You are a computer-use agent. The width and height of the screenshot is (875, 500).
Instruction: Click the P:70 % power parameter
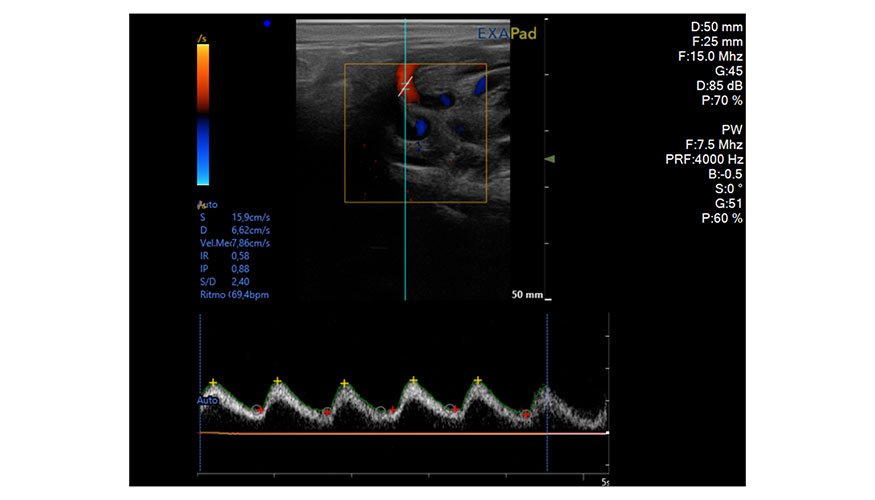click(722, 100)
